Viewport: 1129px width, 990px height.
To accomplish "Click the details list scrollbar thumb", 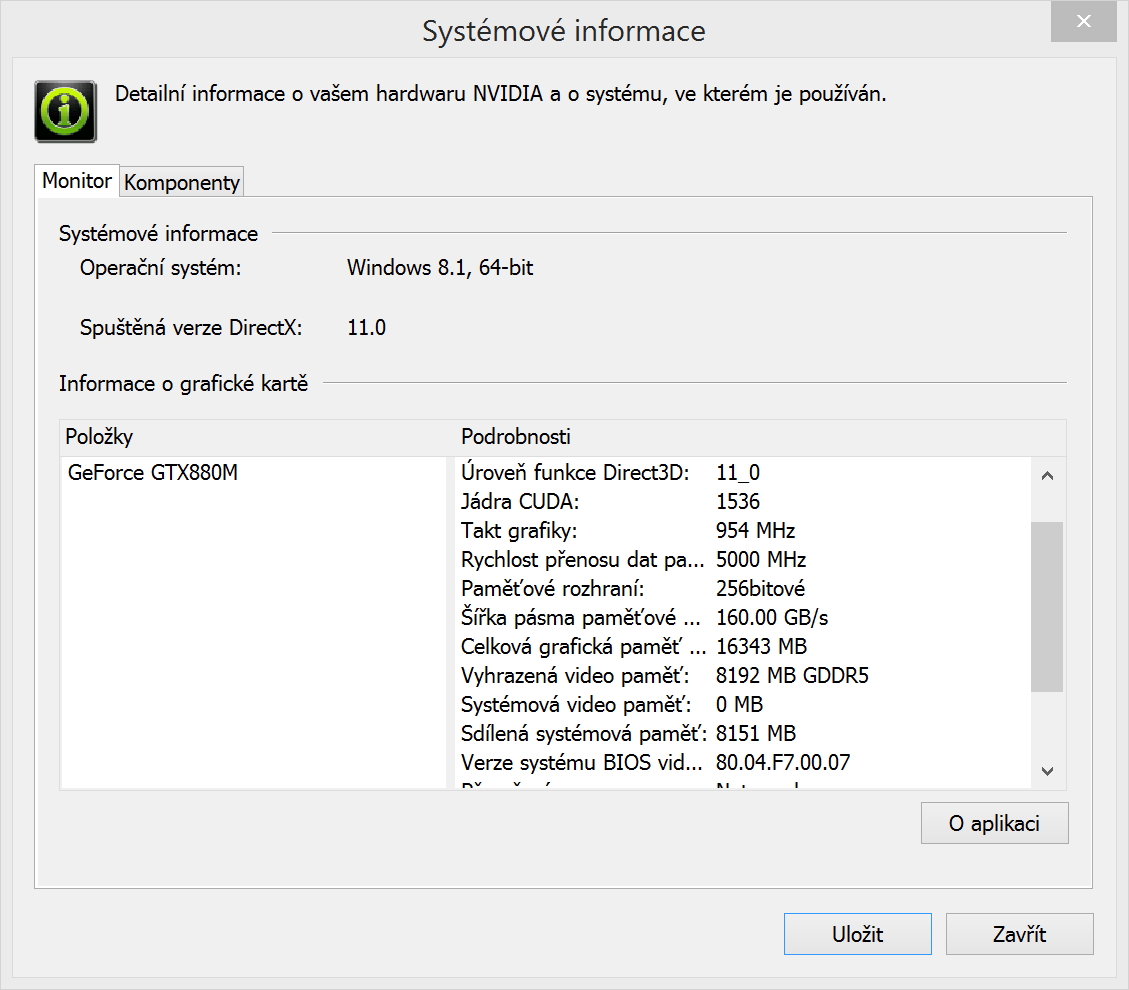I will pyautogui.click(x=1047, y=605).
